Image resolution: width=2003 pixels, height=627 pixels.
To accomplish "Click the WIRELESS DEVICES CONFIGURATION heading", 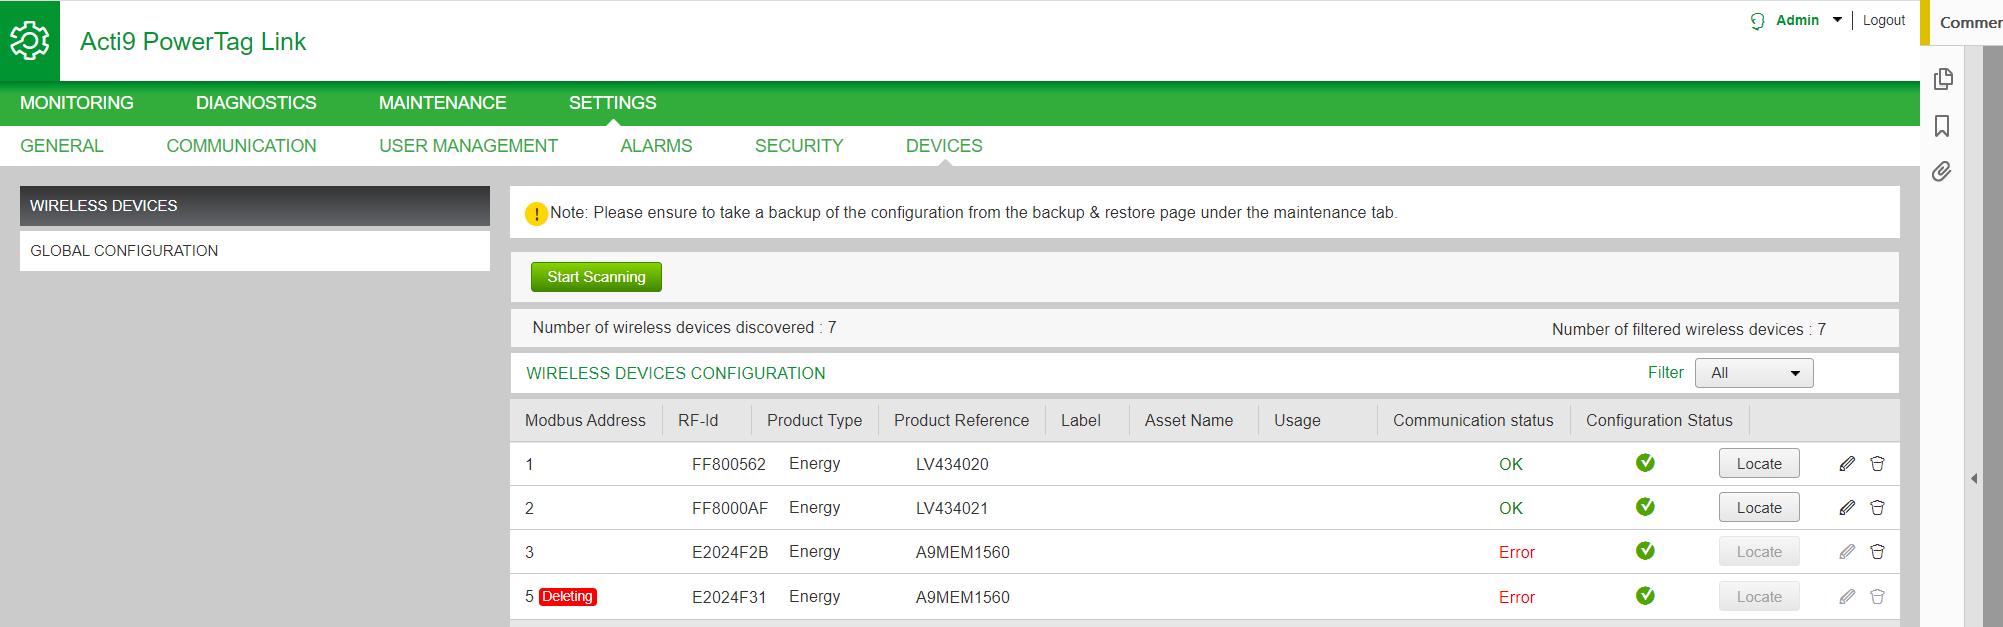I will click(676, 374).
